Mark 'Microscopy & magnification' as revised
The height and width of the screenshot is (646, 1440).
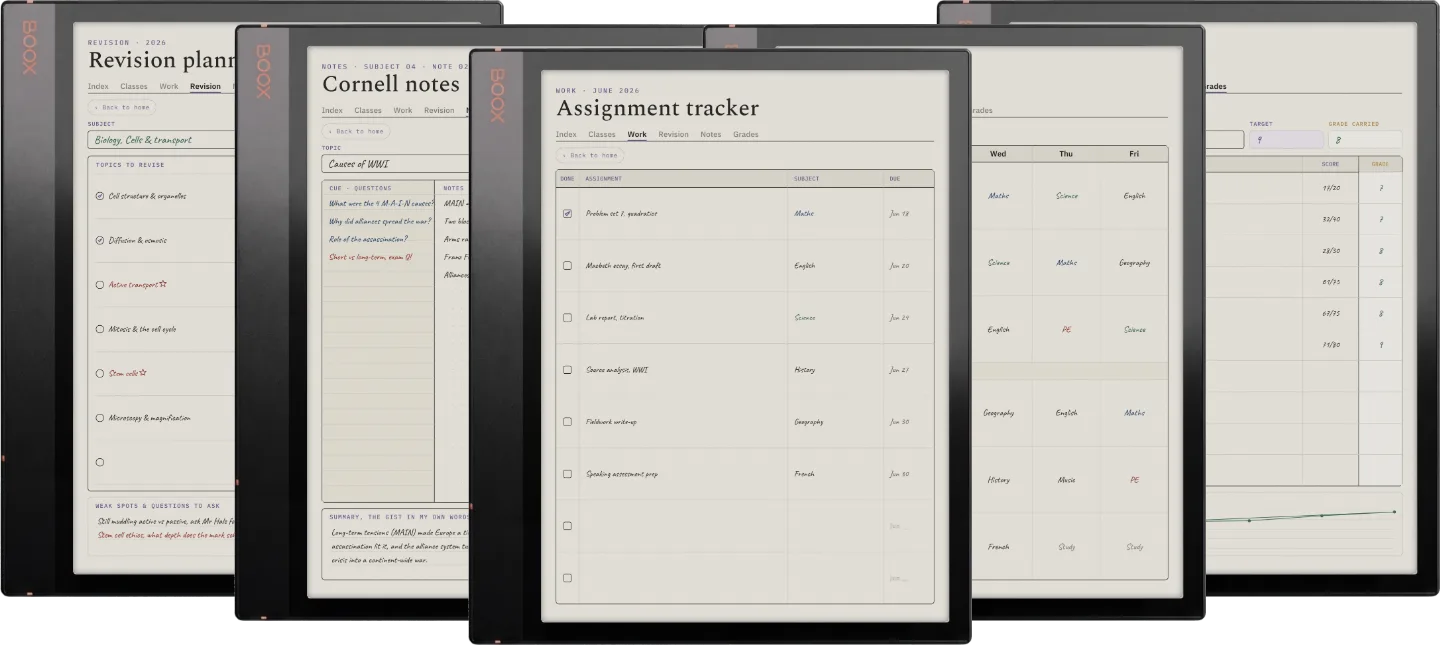99,418
